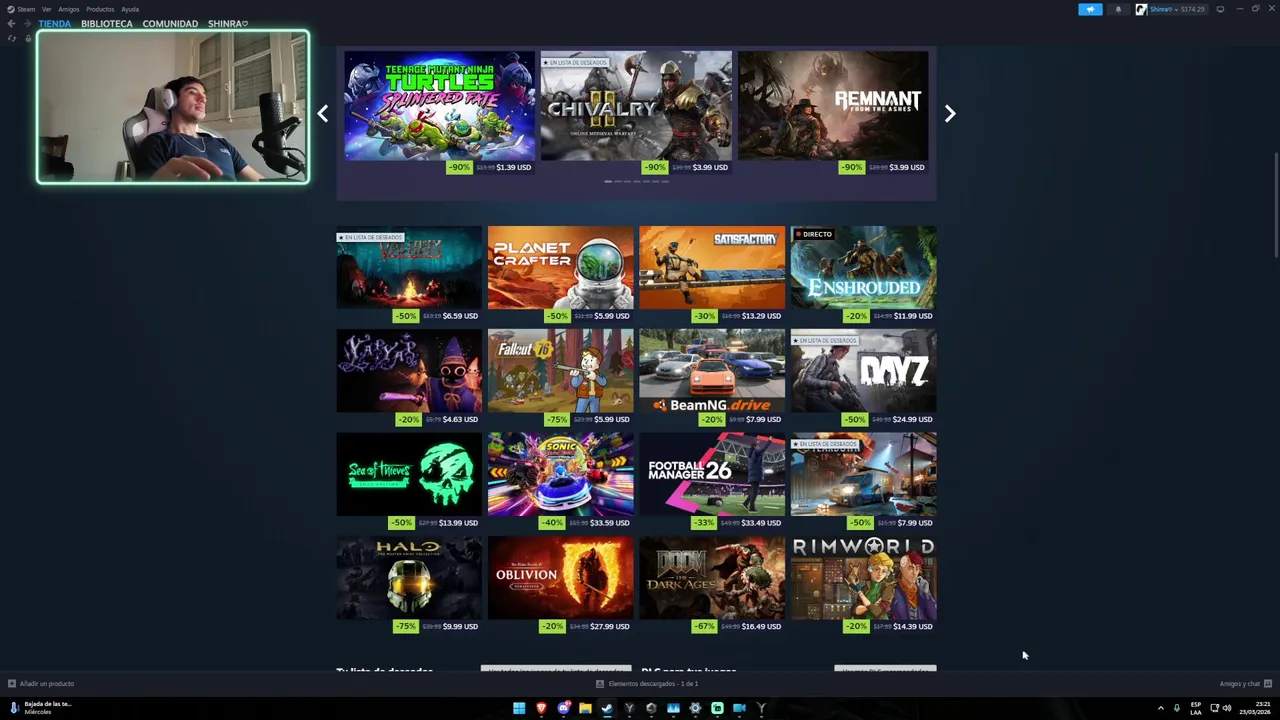1280x720 pixels.
Task: Open the downloads icon in status bar
Action: (x=600, y=684)
